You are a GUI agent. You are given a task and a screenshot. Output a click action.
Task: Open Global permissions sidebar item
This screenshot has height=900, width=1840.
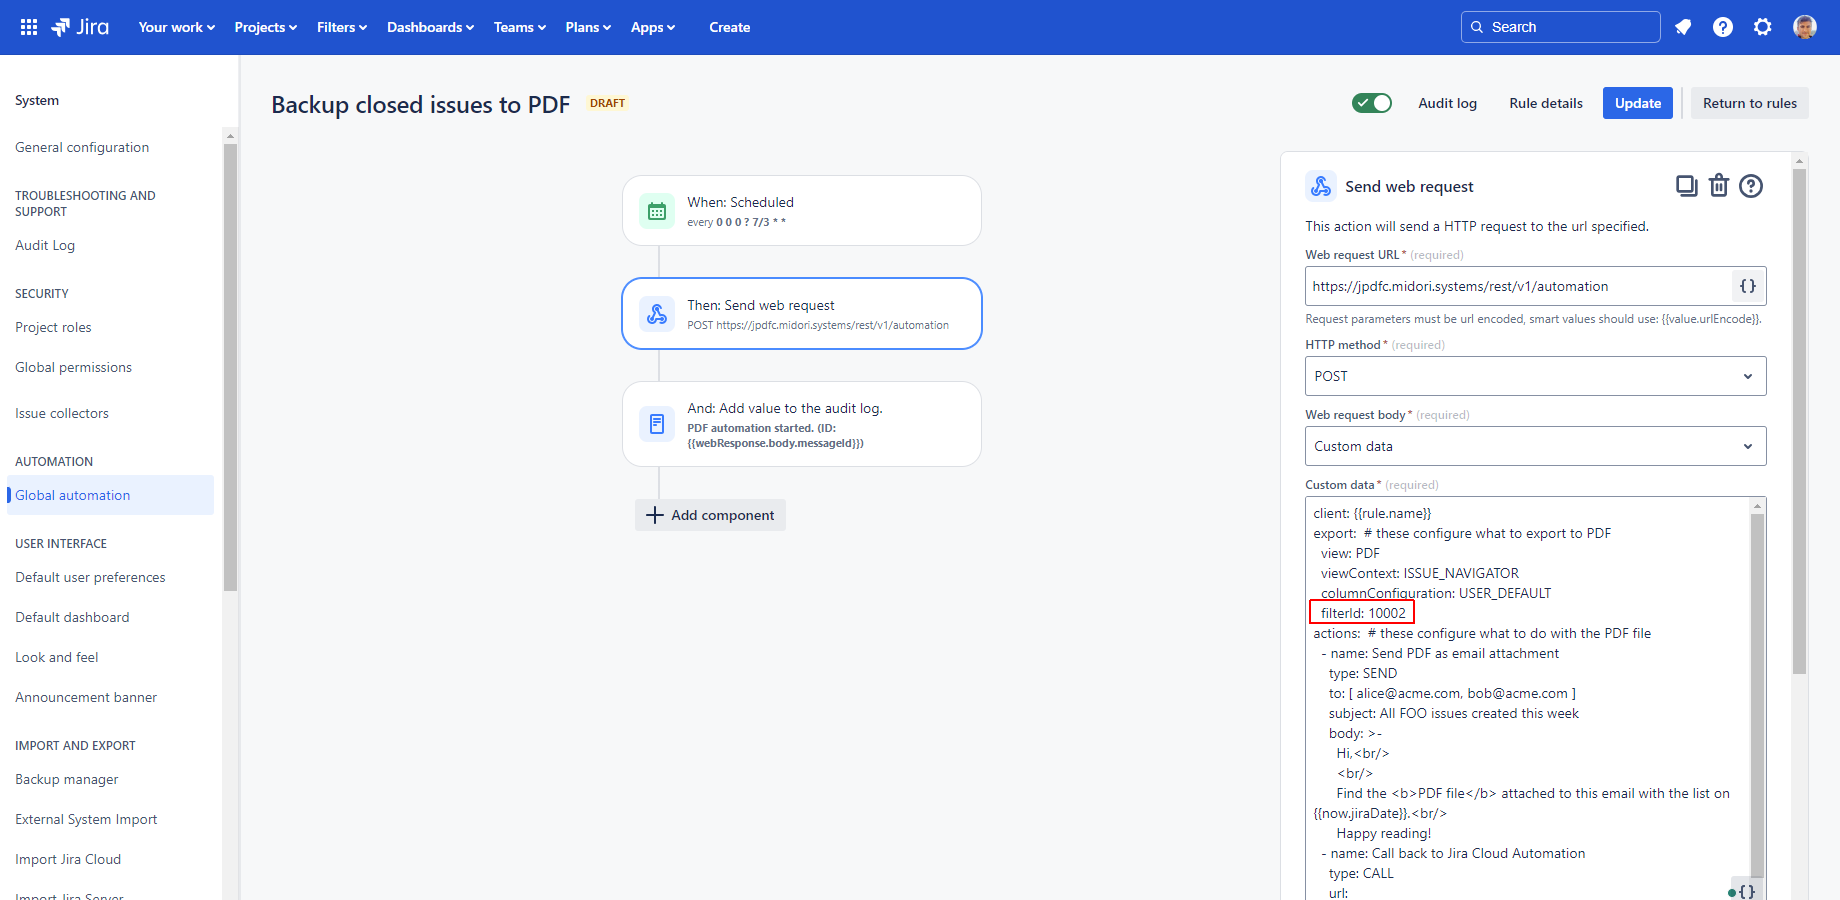(73, 367)
